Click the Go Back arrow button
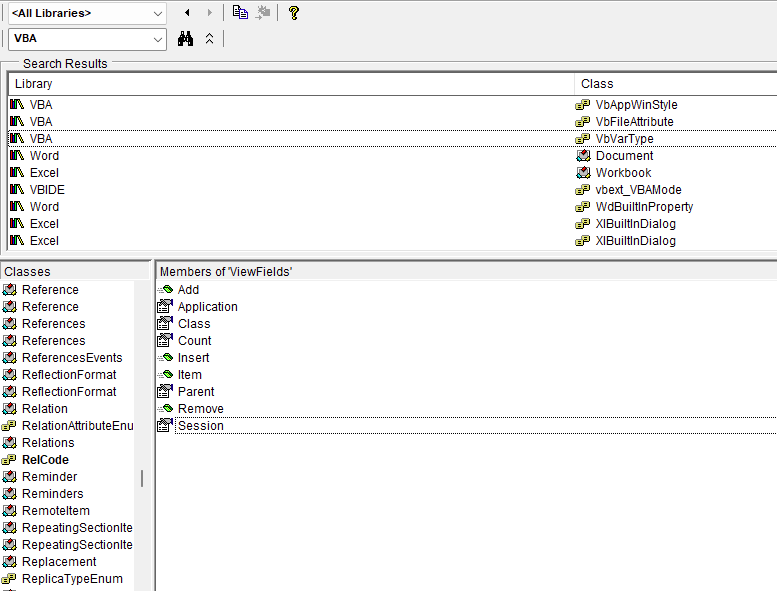Image resolution: width=777 pixels, height=591 pixels. pos(187,13)
